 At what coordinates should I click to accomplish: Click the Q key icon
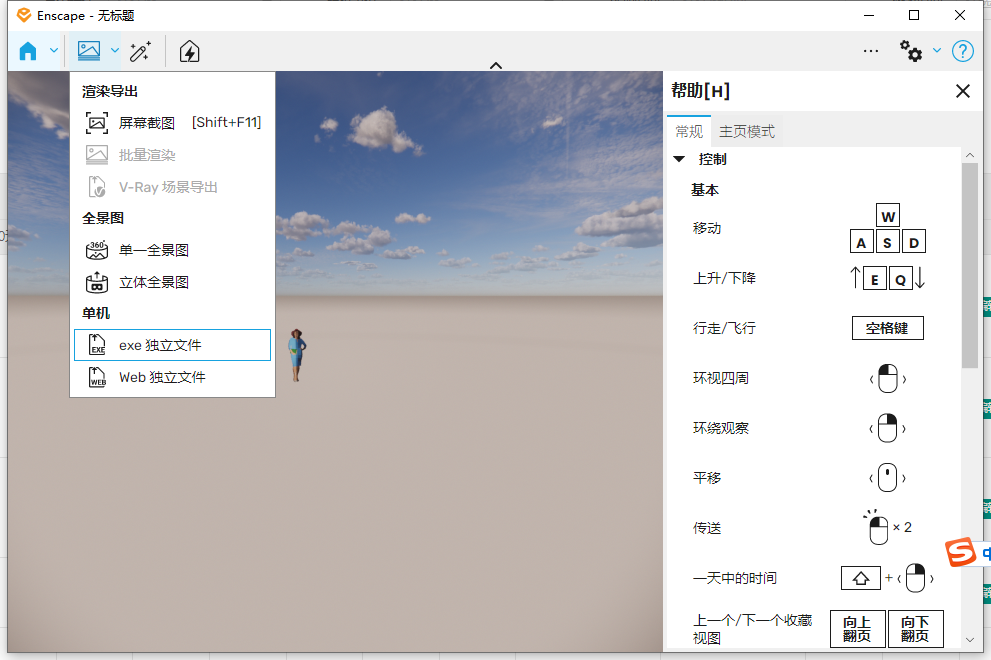901,278
